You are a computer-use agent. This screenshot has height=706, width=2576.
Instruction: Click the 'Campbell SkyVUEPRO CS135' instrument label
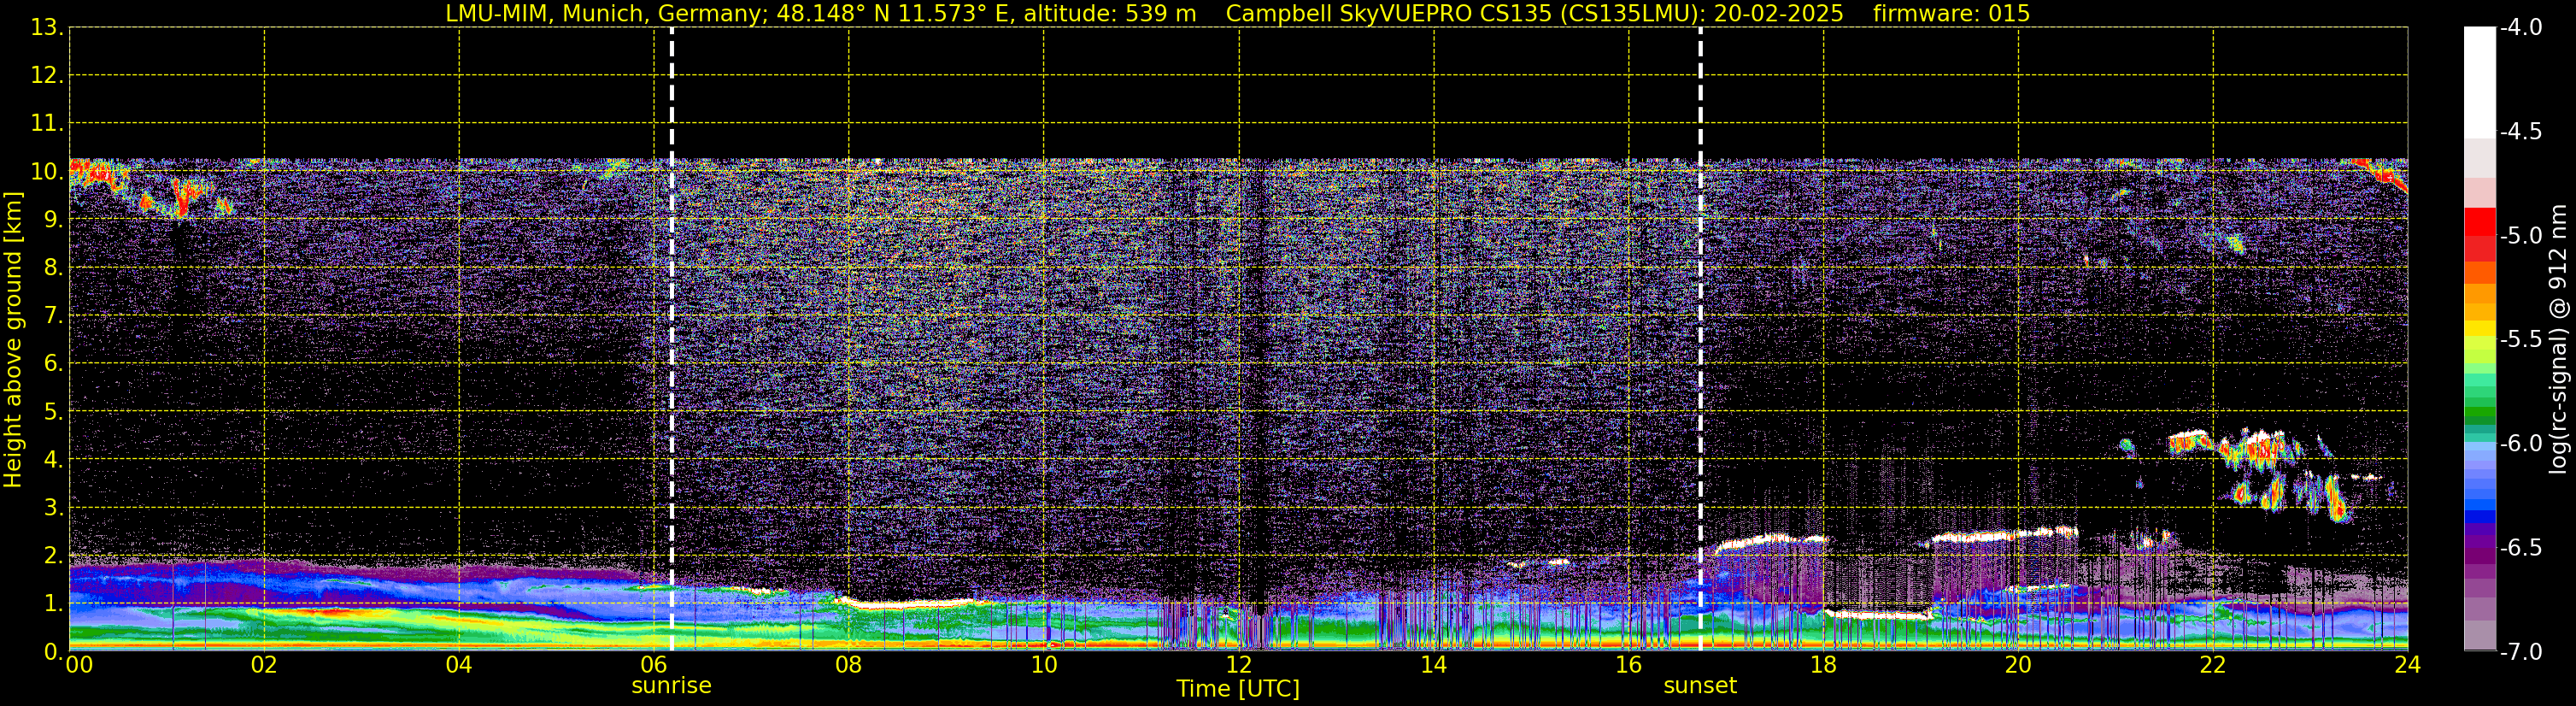[x=1390, y=14]
